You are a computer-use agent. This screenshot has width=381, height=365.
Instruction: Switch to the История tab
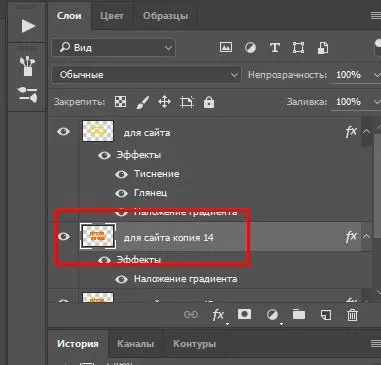78,344
